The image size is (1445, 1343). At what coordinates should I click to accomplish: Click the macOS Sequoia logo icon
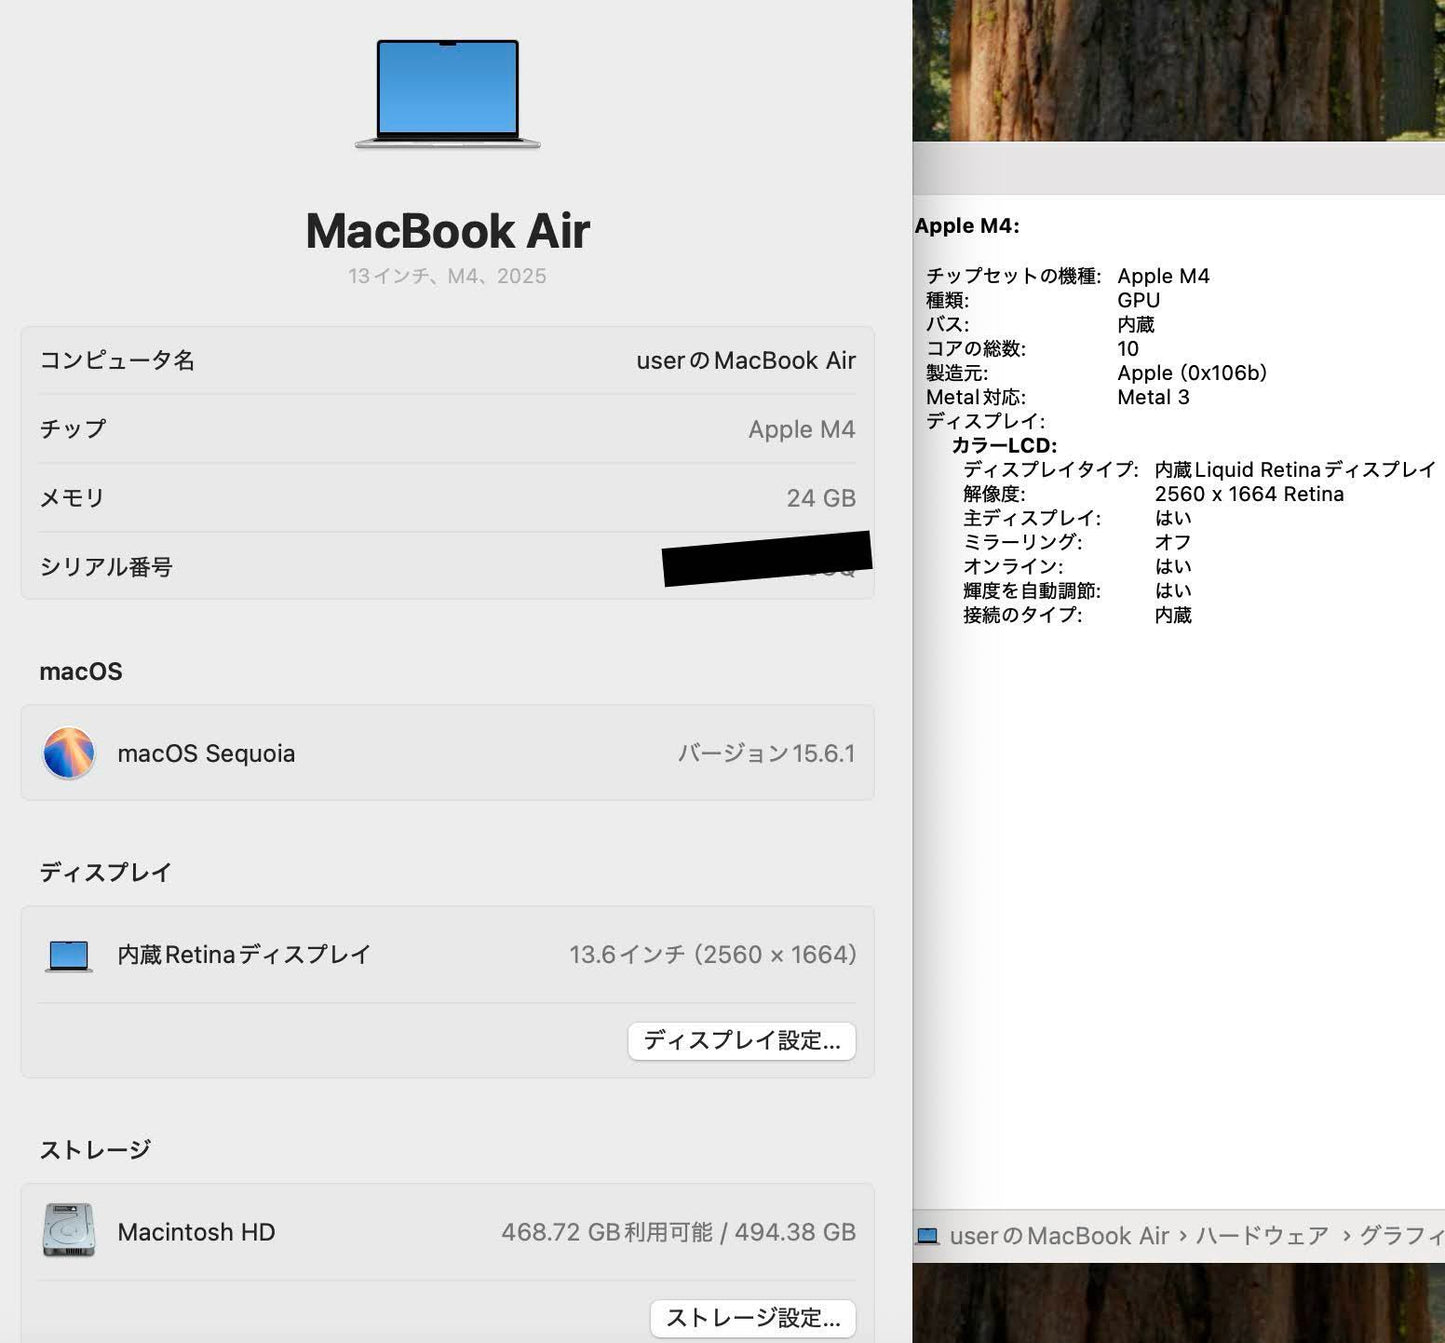(x=67, y=753)
